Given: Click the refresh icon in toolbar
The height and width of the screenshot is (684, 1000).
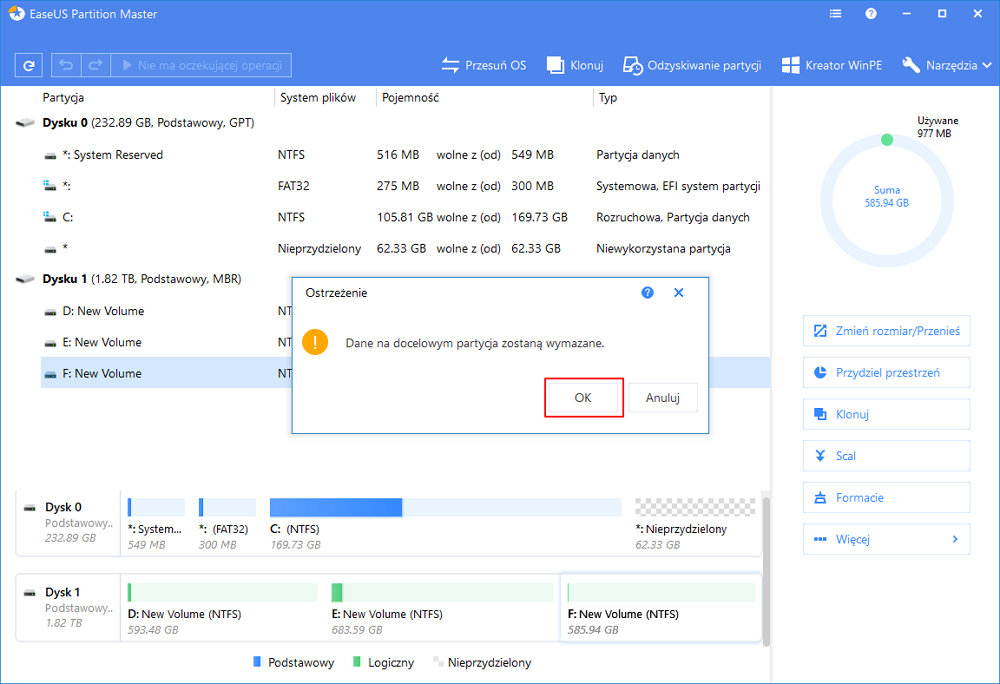Looking at the screenshot, I should (29, 65).
